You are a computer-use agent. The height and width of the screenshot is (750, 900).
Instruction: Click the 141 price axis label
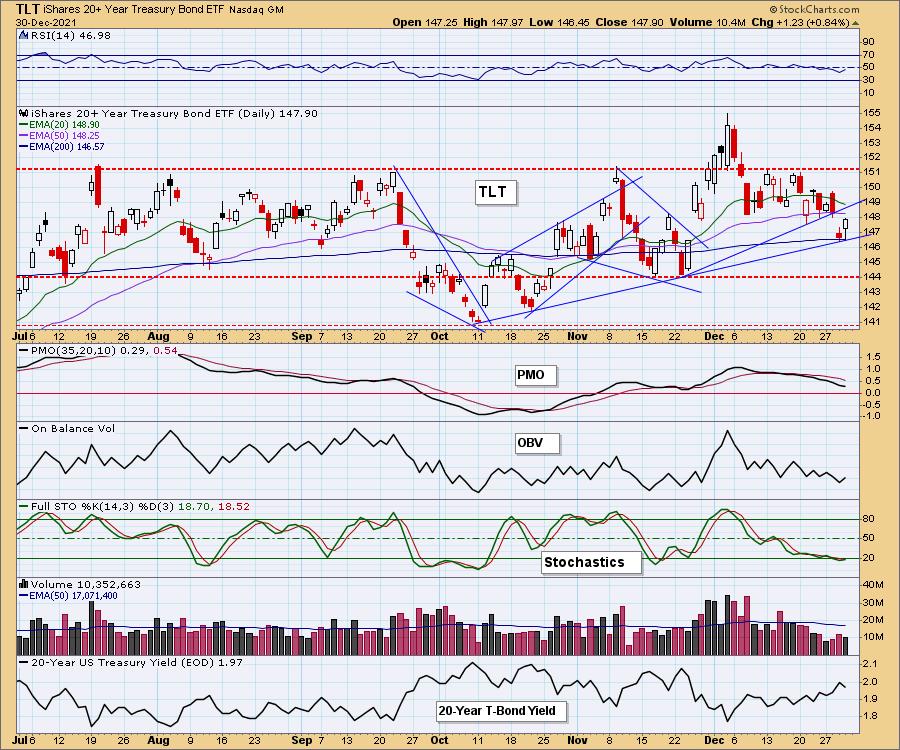click(871, 322)
